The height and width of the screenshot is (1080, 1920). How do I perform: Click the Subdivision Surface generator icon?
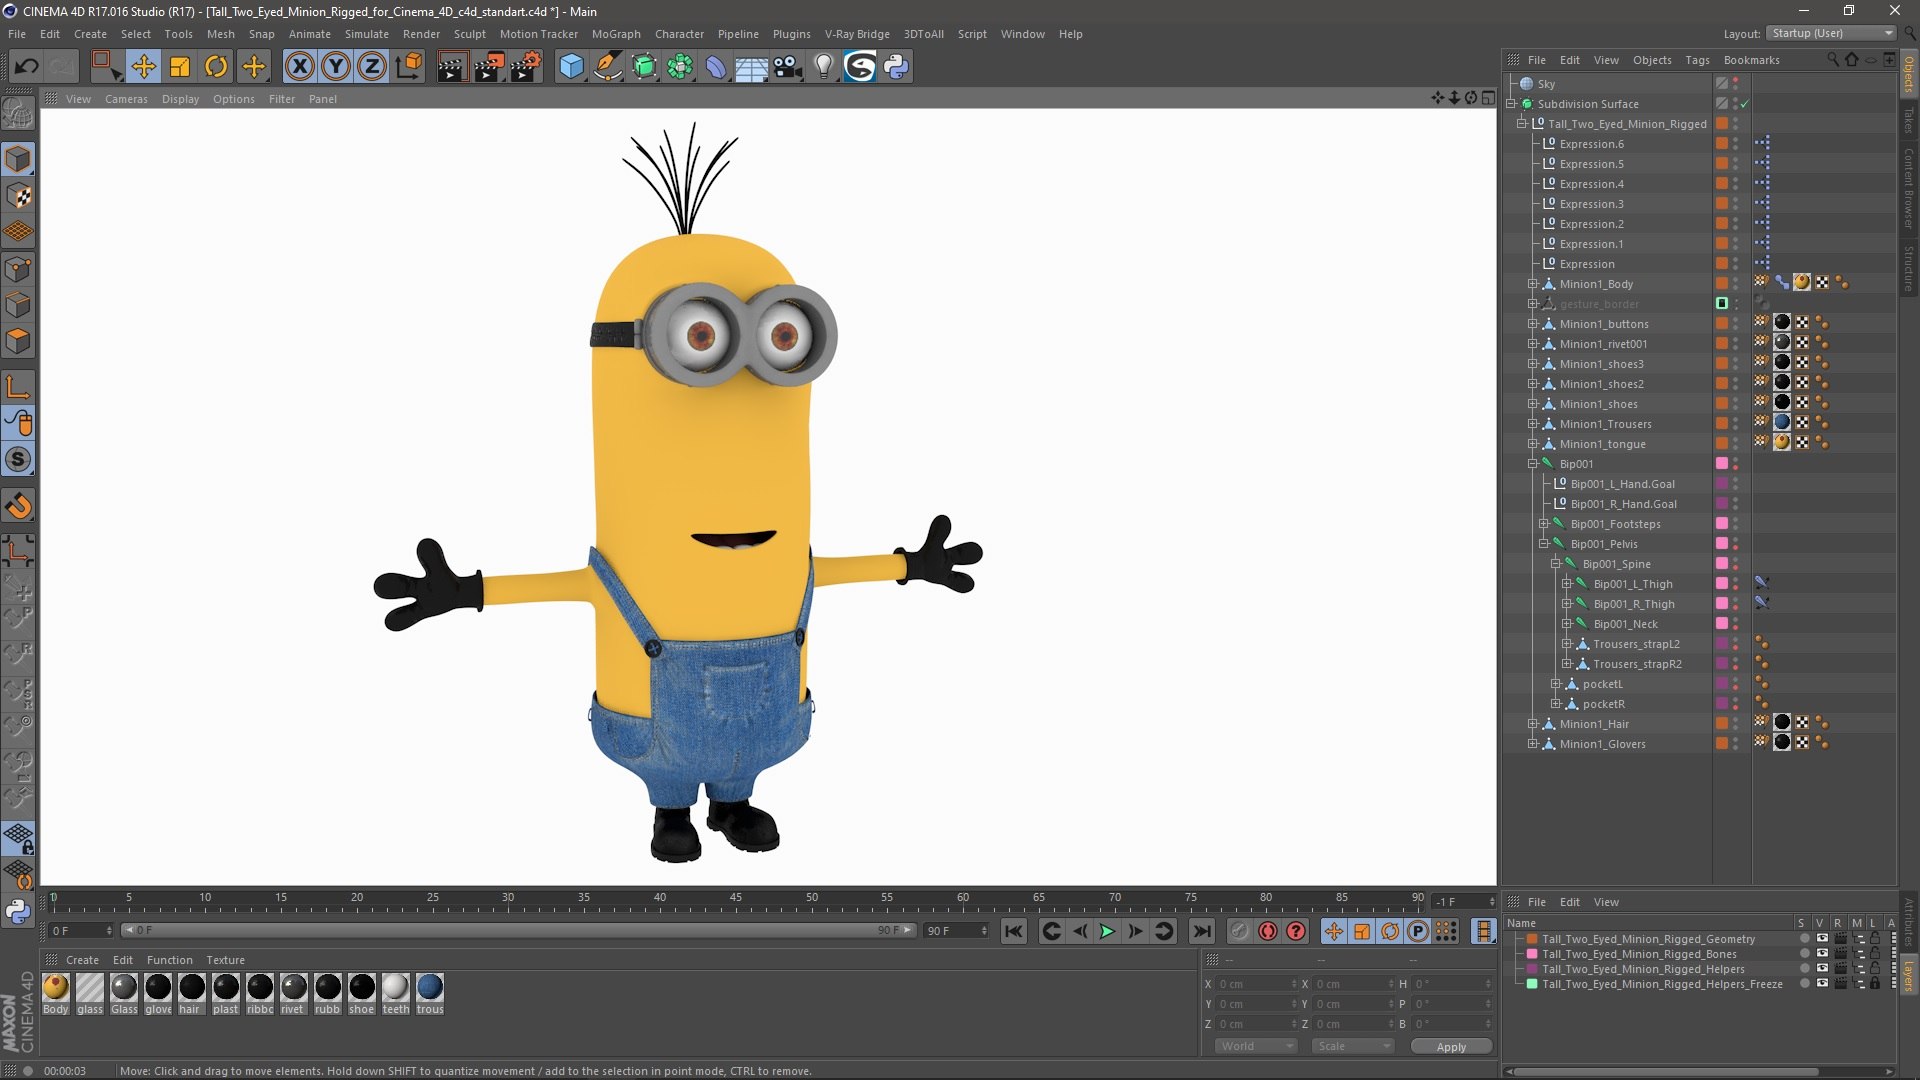[644, 67]
